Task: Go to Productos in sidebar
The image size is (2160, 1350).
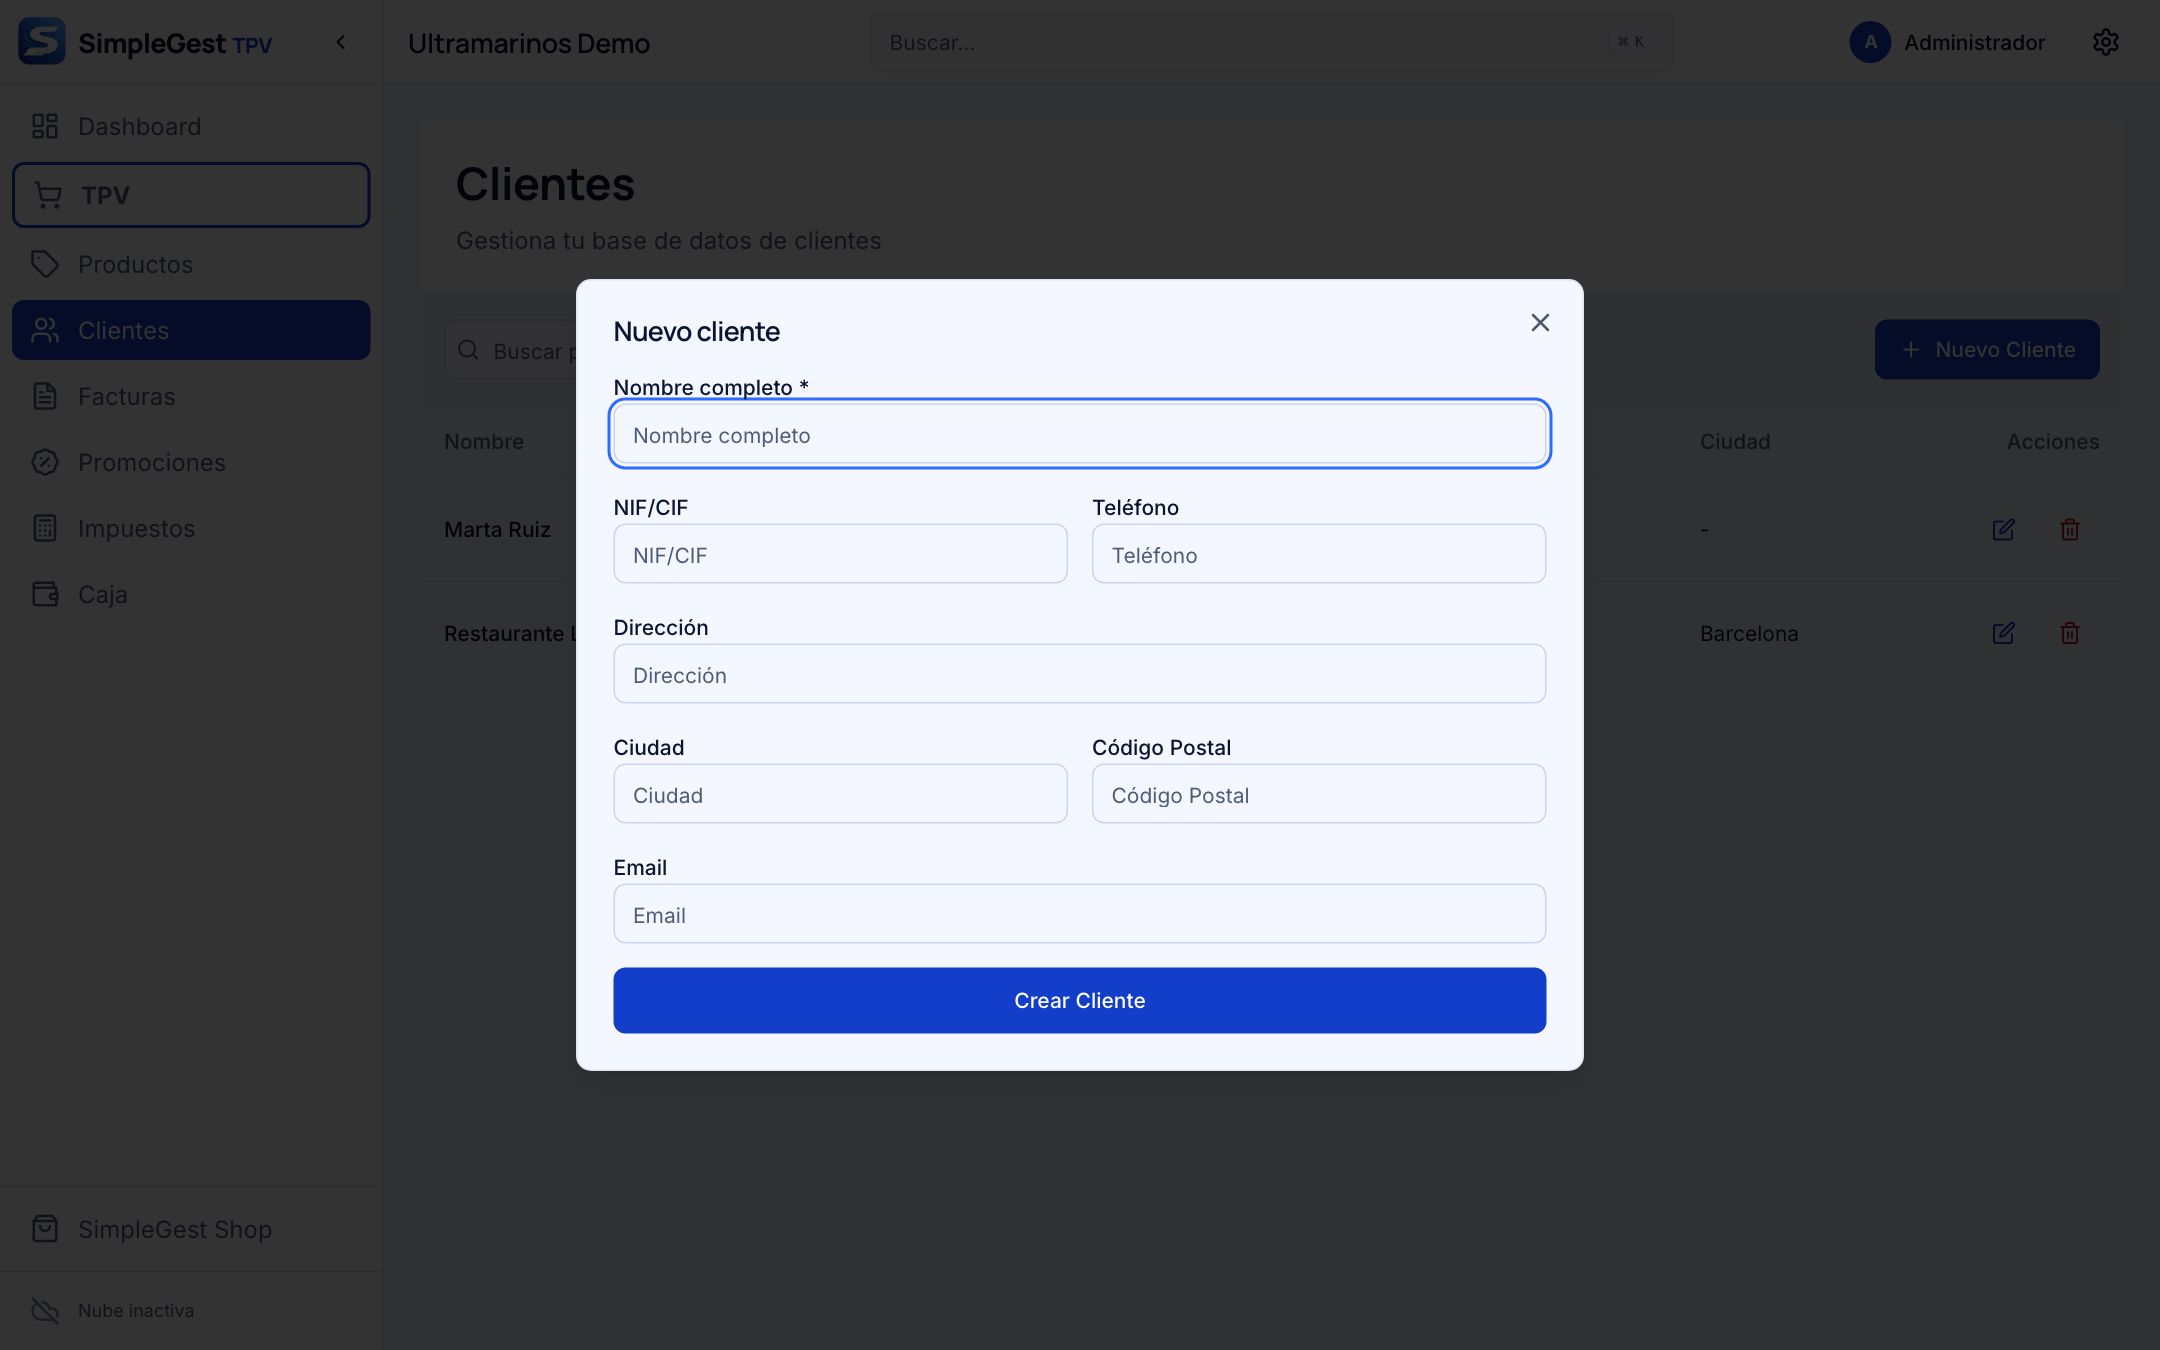Action: coord(191,264)
